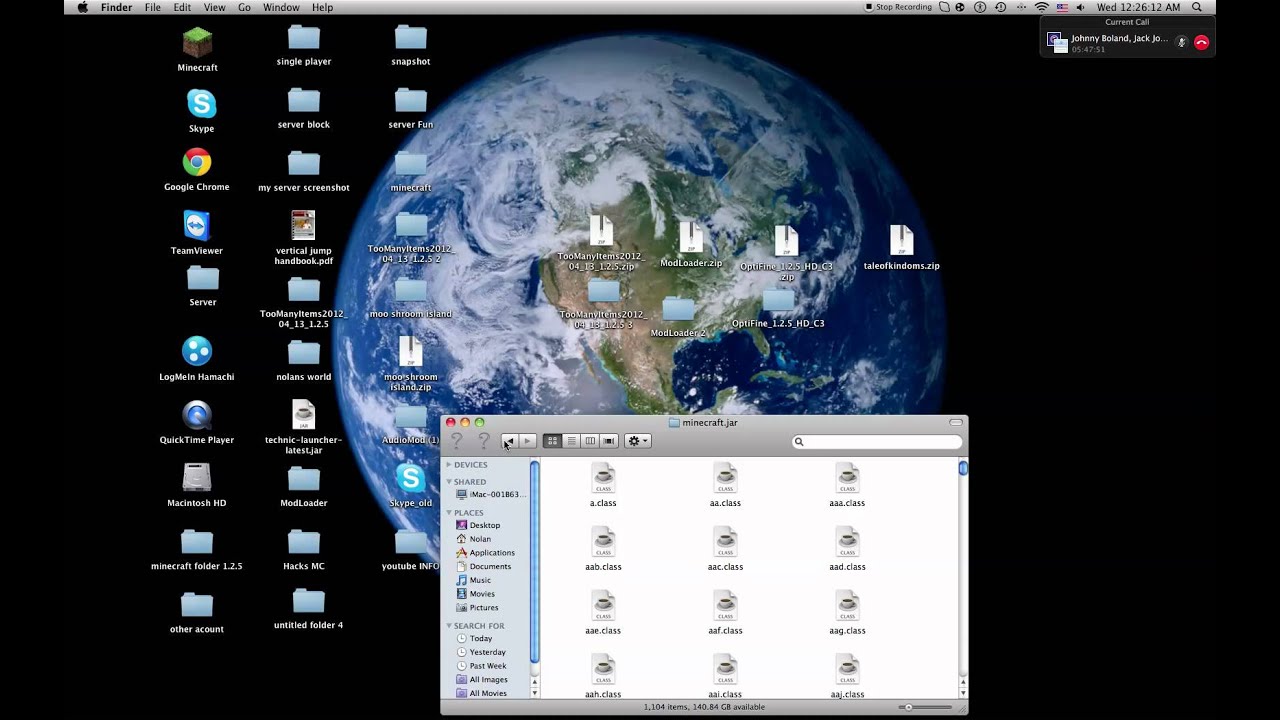Click the Wi-Fi status icon
1280x720 pixels.
click(x=1041, y=7)
